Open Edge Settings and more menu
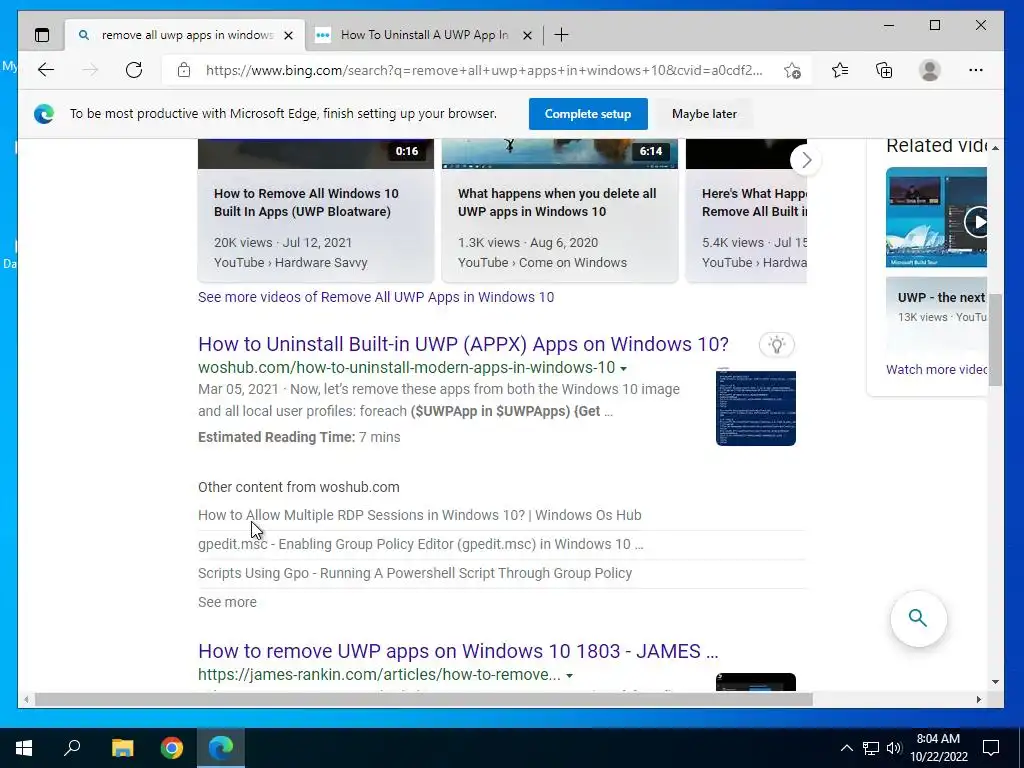 [976, 70]
